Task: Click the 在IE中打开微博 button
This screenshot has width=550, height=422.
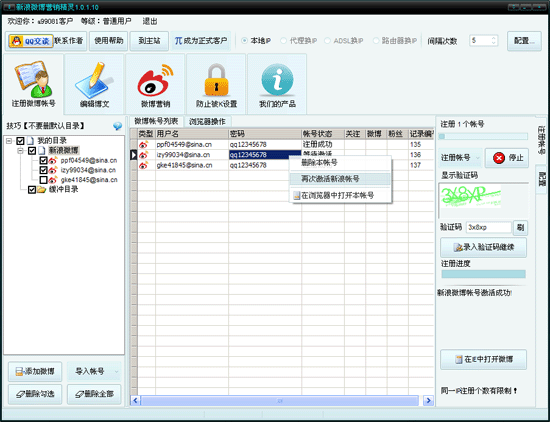Action: coord(483,360)
